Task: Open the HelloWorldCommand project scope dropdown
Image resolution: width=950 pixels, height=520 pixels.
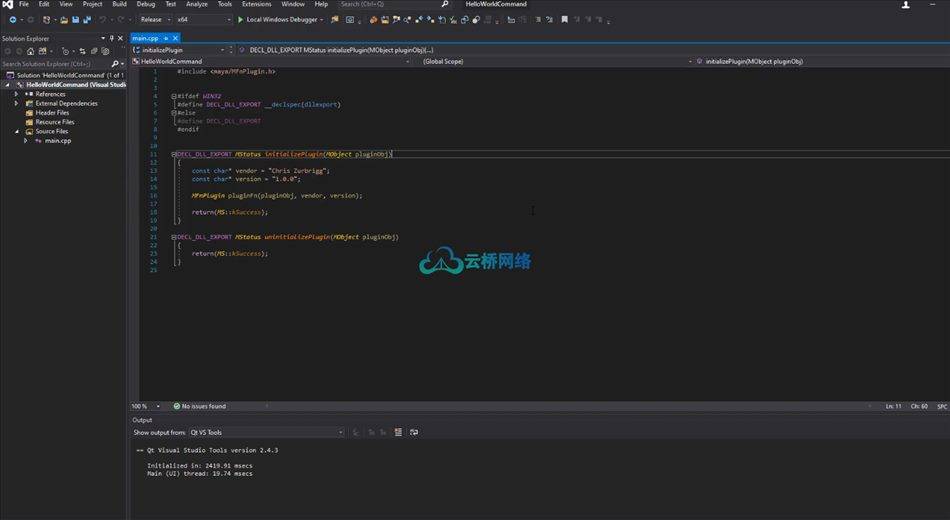Action: (x=407, y=61)
